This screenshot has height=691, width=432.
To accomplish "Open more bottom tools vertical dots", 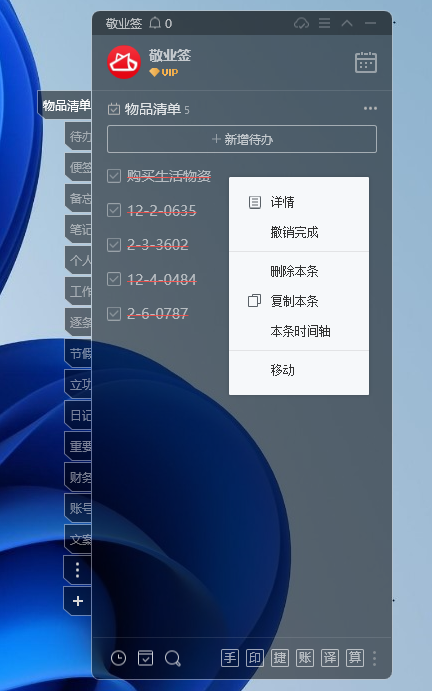I will (x=375, y=658).
